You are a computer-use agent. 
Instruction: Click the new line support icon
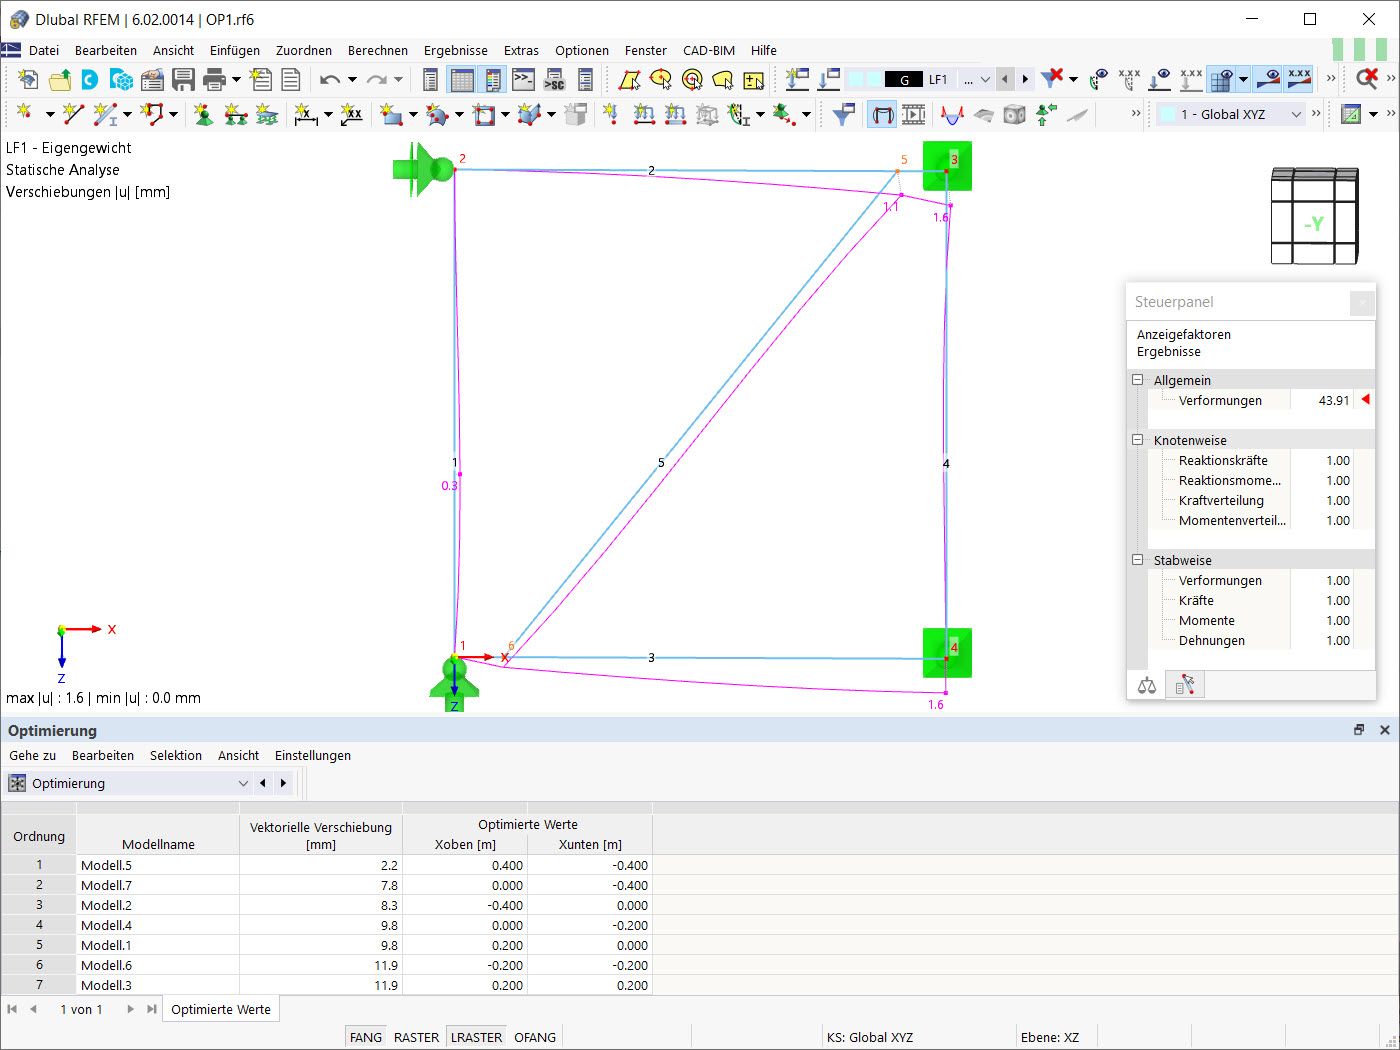[235, 115]
